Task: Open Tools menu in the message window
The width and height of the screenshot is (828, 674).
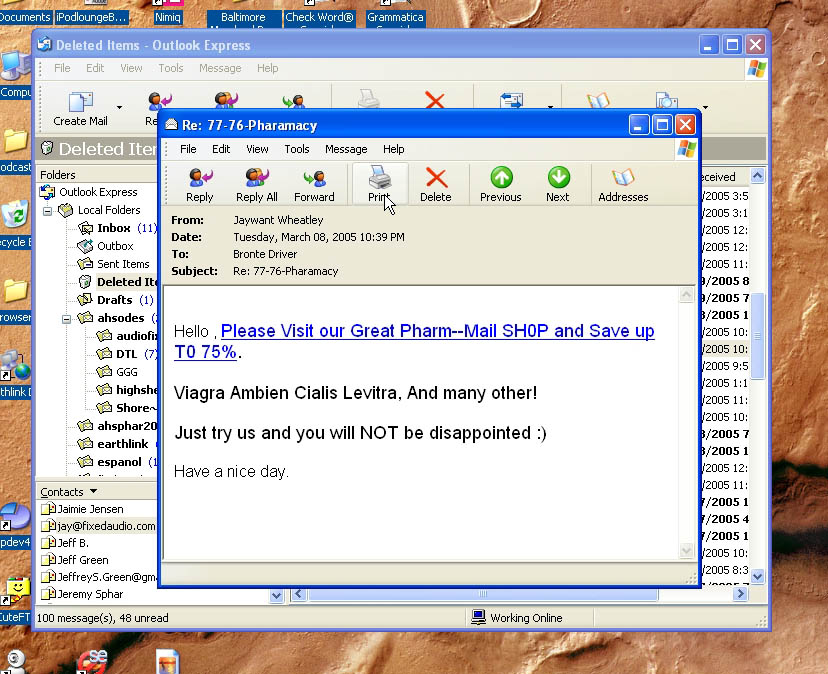Action: (x=297, y=149)
